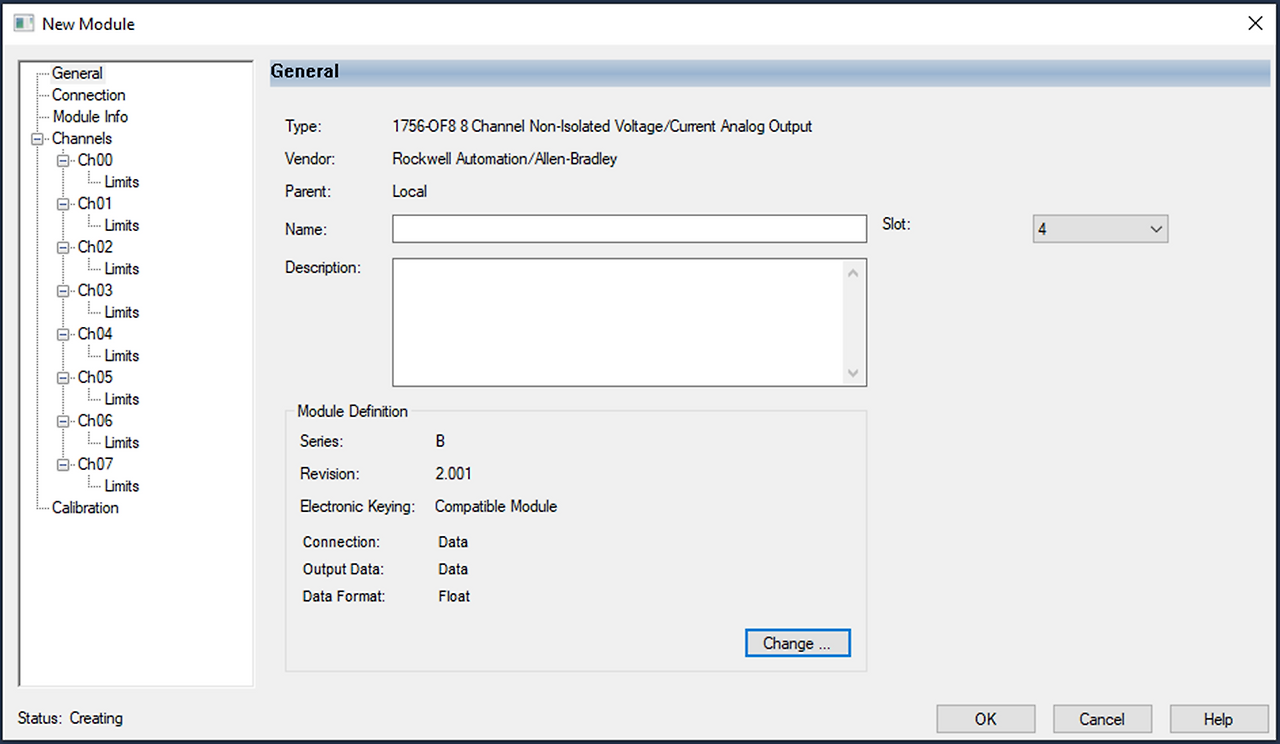Screen dimensions: 1280x744
Task: Collapse the Ch00 channel node
Action: pos(63,159)
